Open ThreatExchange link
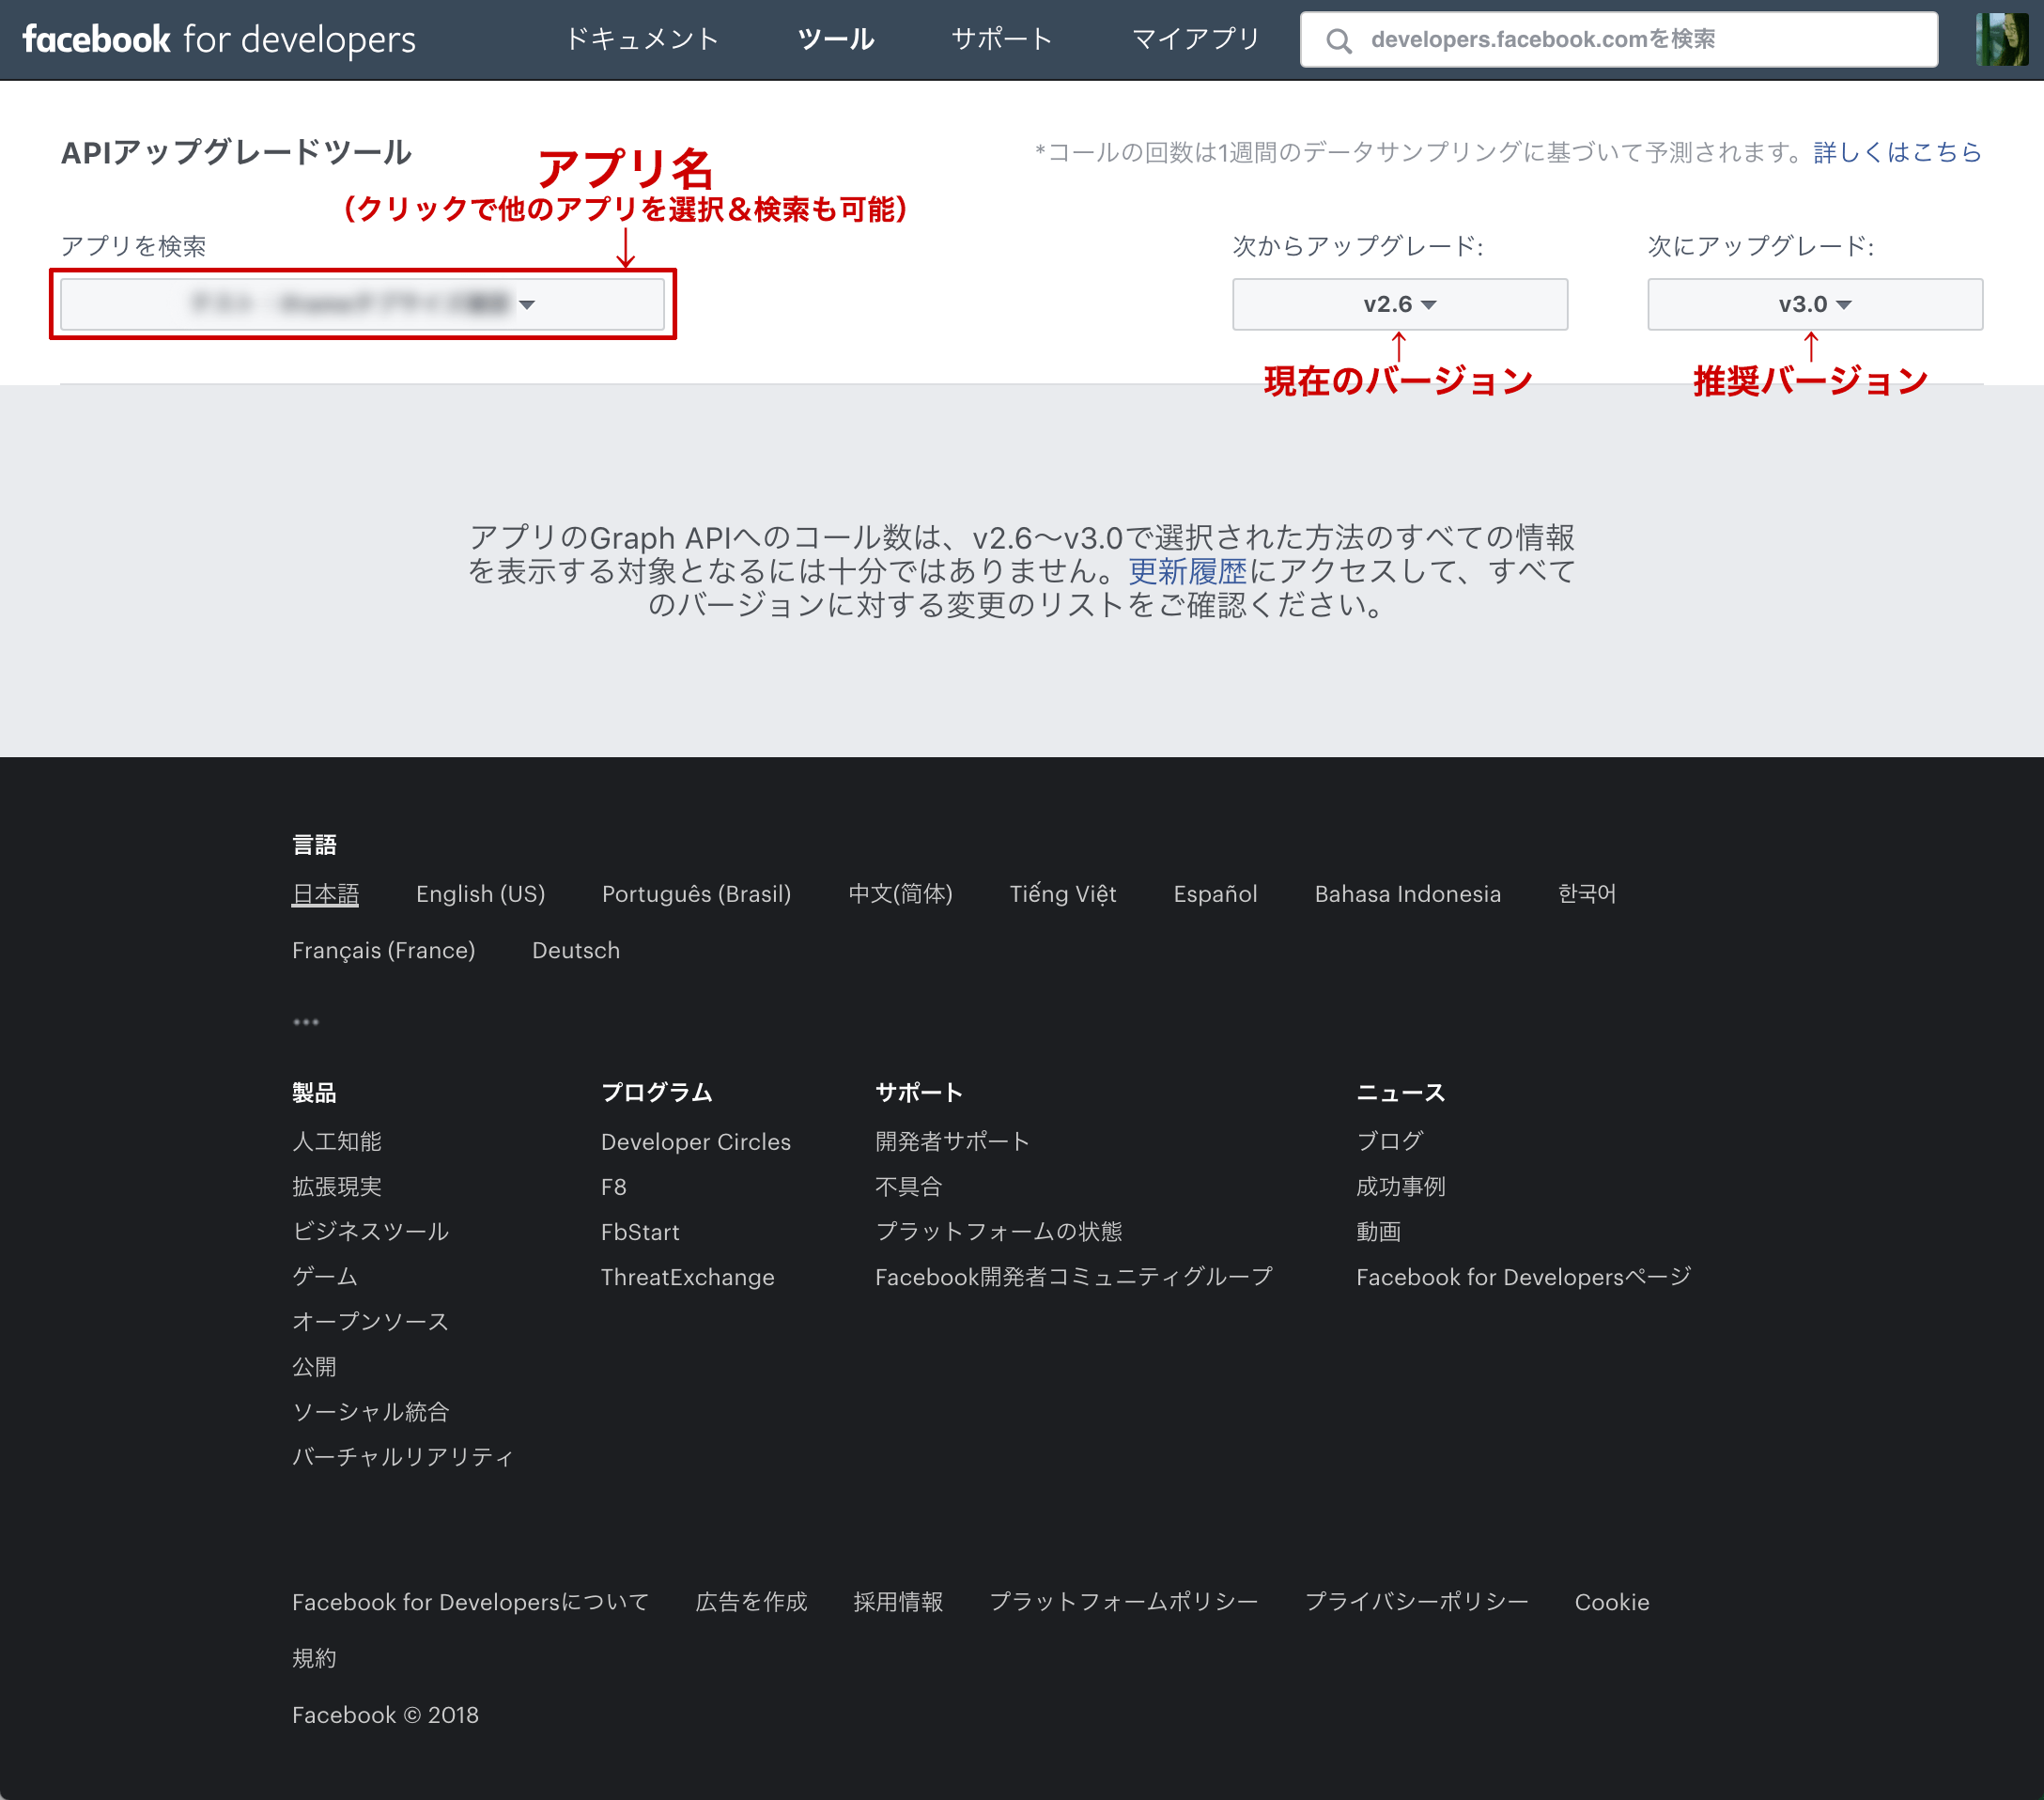2044x1800 pixels. [x=687, y=1276]
